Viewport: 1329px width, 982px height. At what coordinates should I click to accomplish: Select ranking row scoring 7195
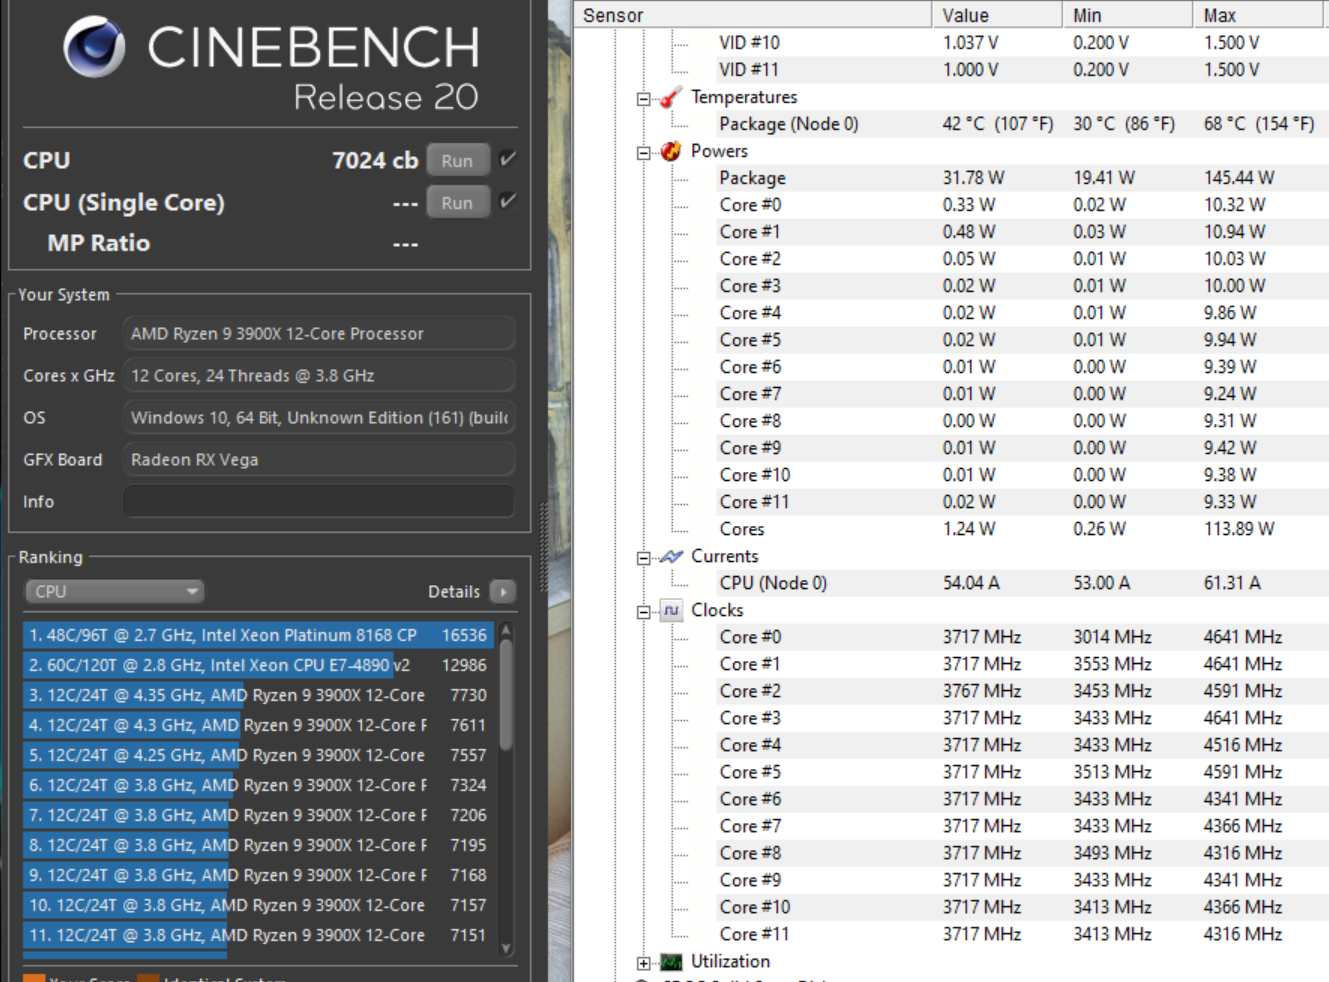[258, 845]
